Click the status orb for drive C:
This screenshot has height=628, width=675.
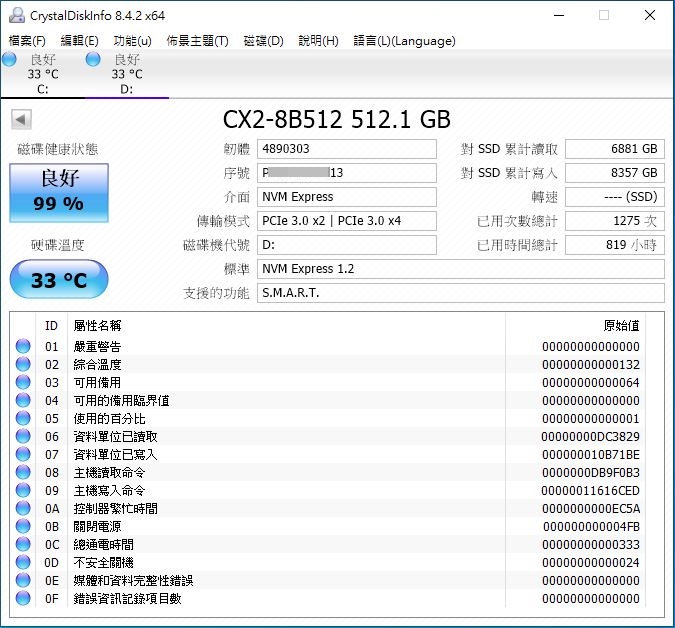[x=9, y=60]
